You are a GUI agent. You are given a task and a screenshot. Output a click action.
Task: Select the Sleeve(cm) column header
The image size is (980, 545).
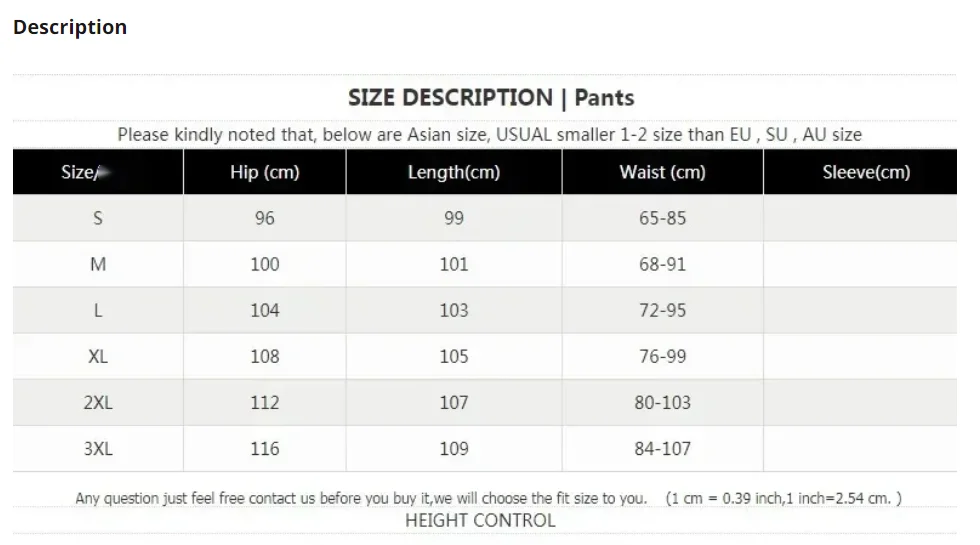866,172
